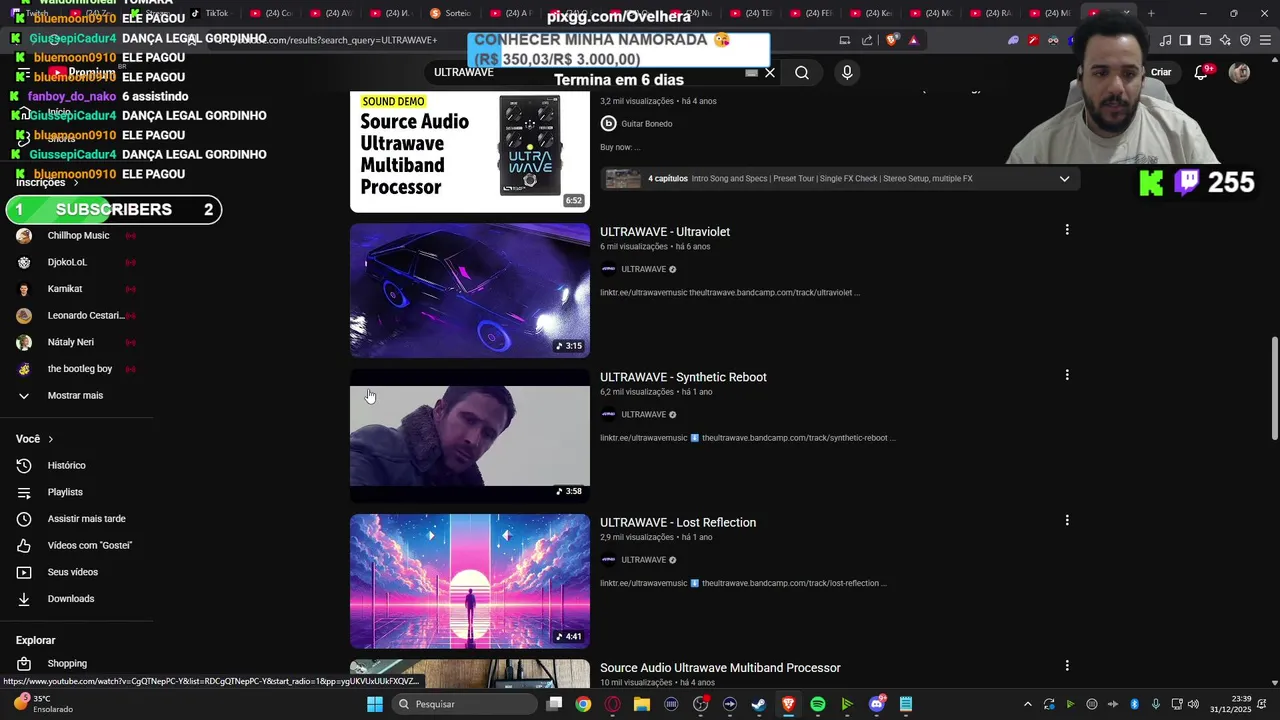
Task: Open Histórico in the sidebar
Action: (x=66, y=465)
